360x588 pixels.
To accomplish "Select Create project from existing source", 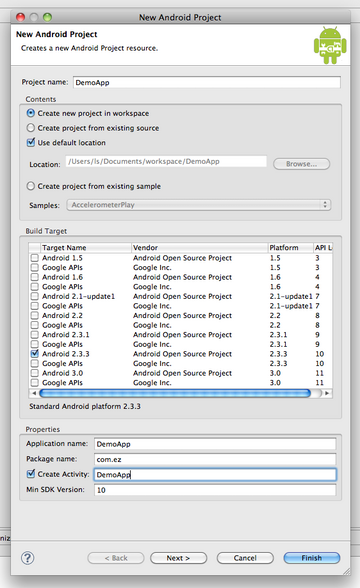I will (31, 128).
